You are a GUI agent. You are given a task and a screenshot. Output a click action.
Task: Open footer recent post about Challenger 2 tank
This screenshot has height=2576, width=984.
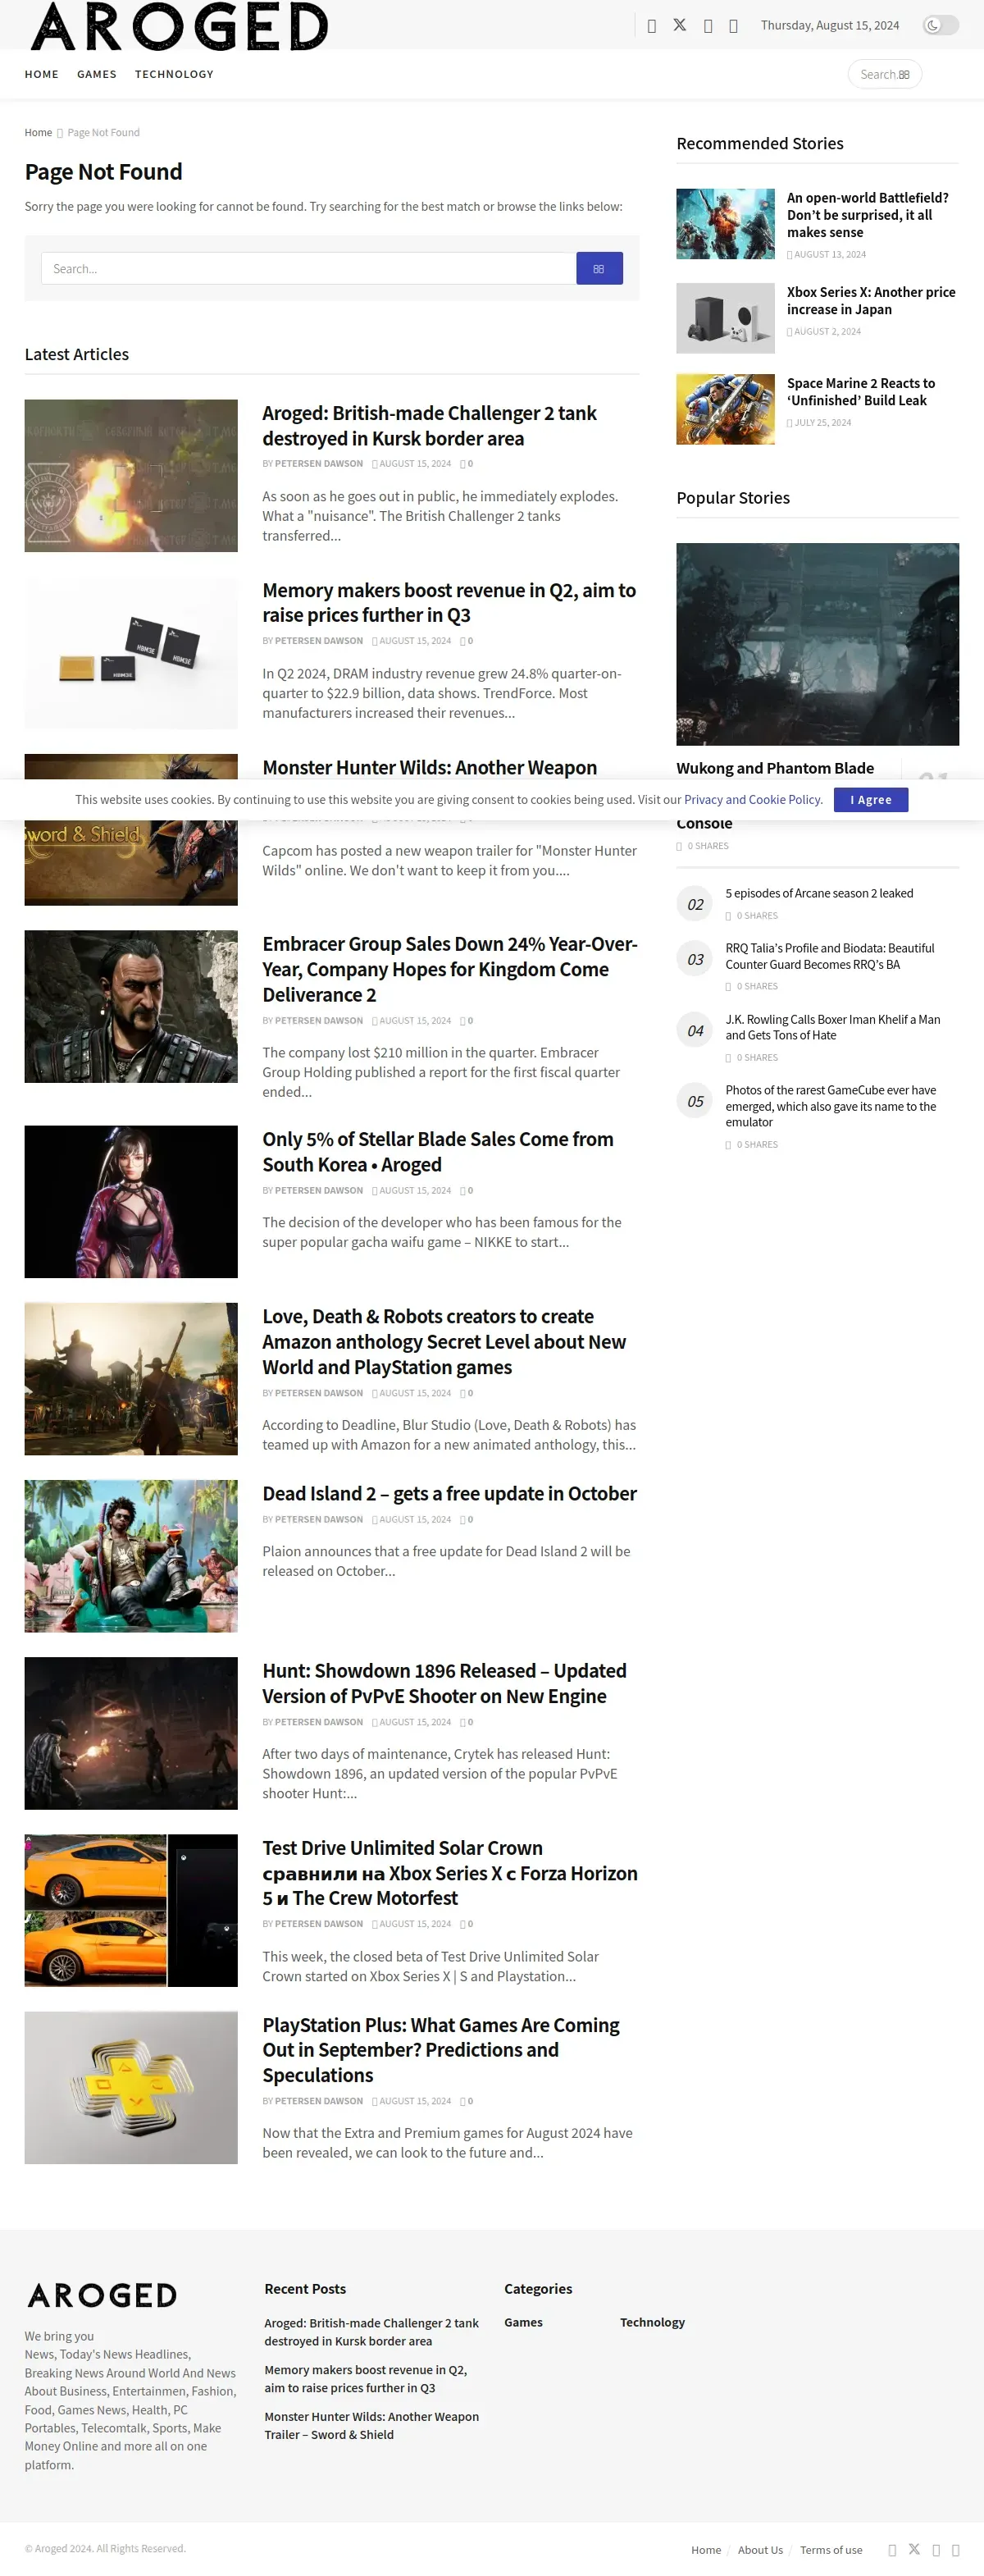point(371,2332)
